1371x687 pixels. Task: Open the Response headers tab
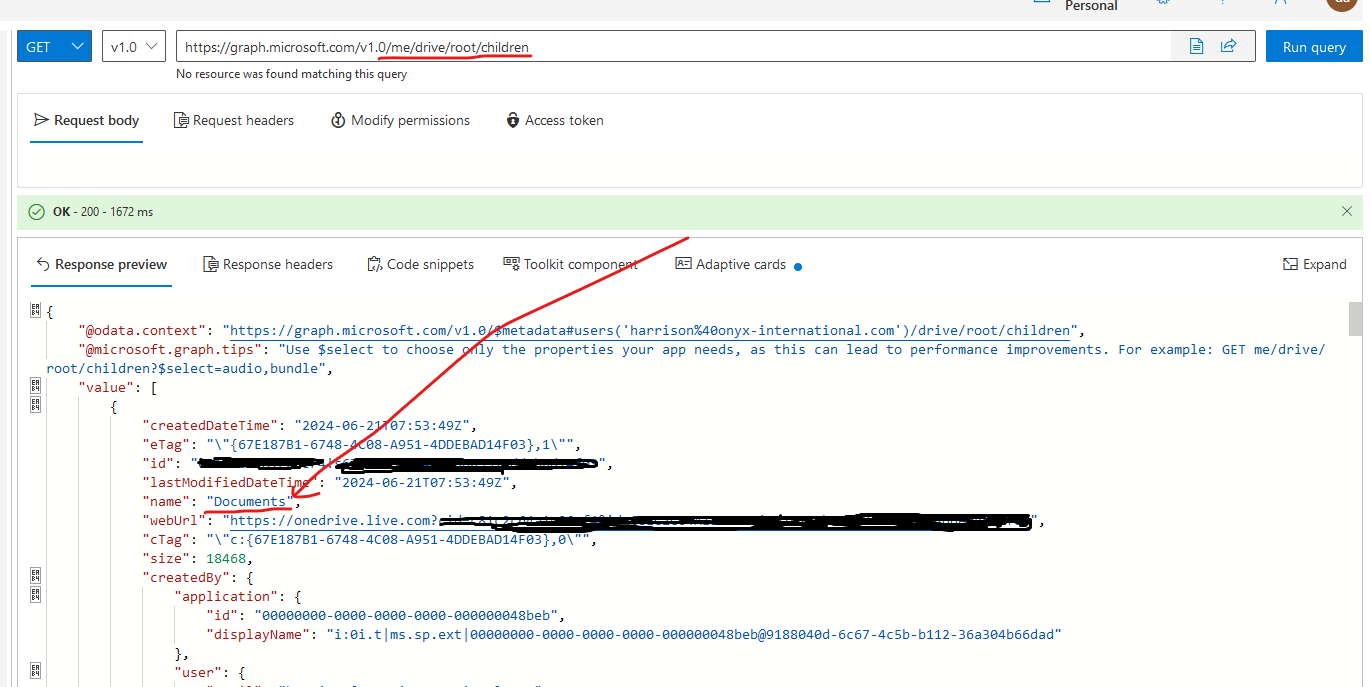click(x=268, y=265)
